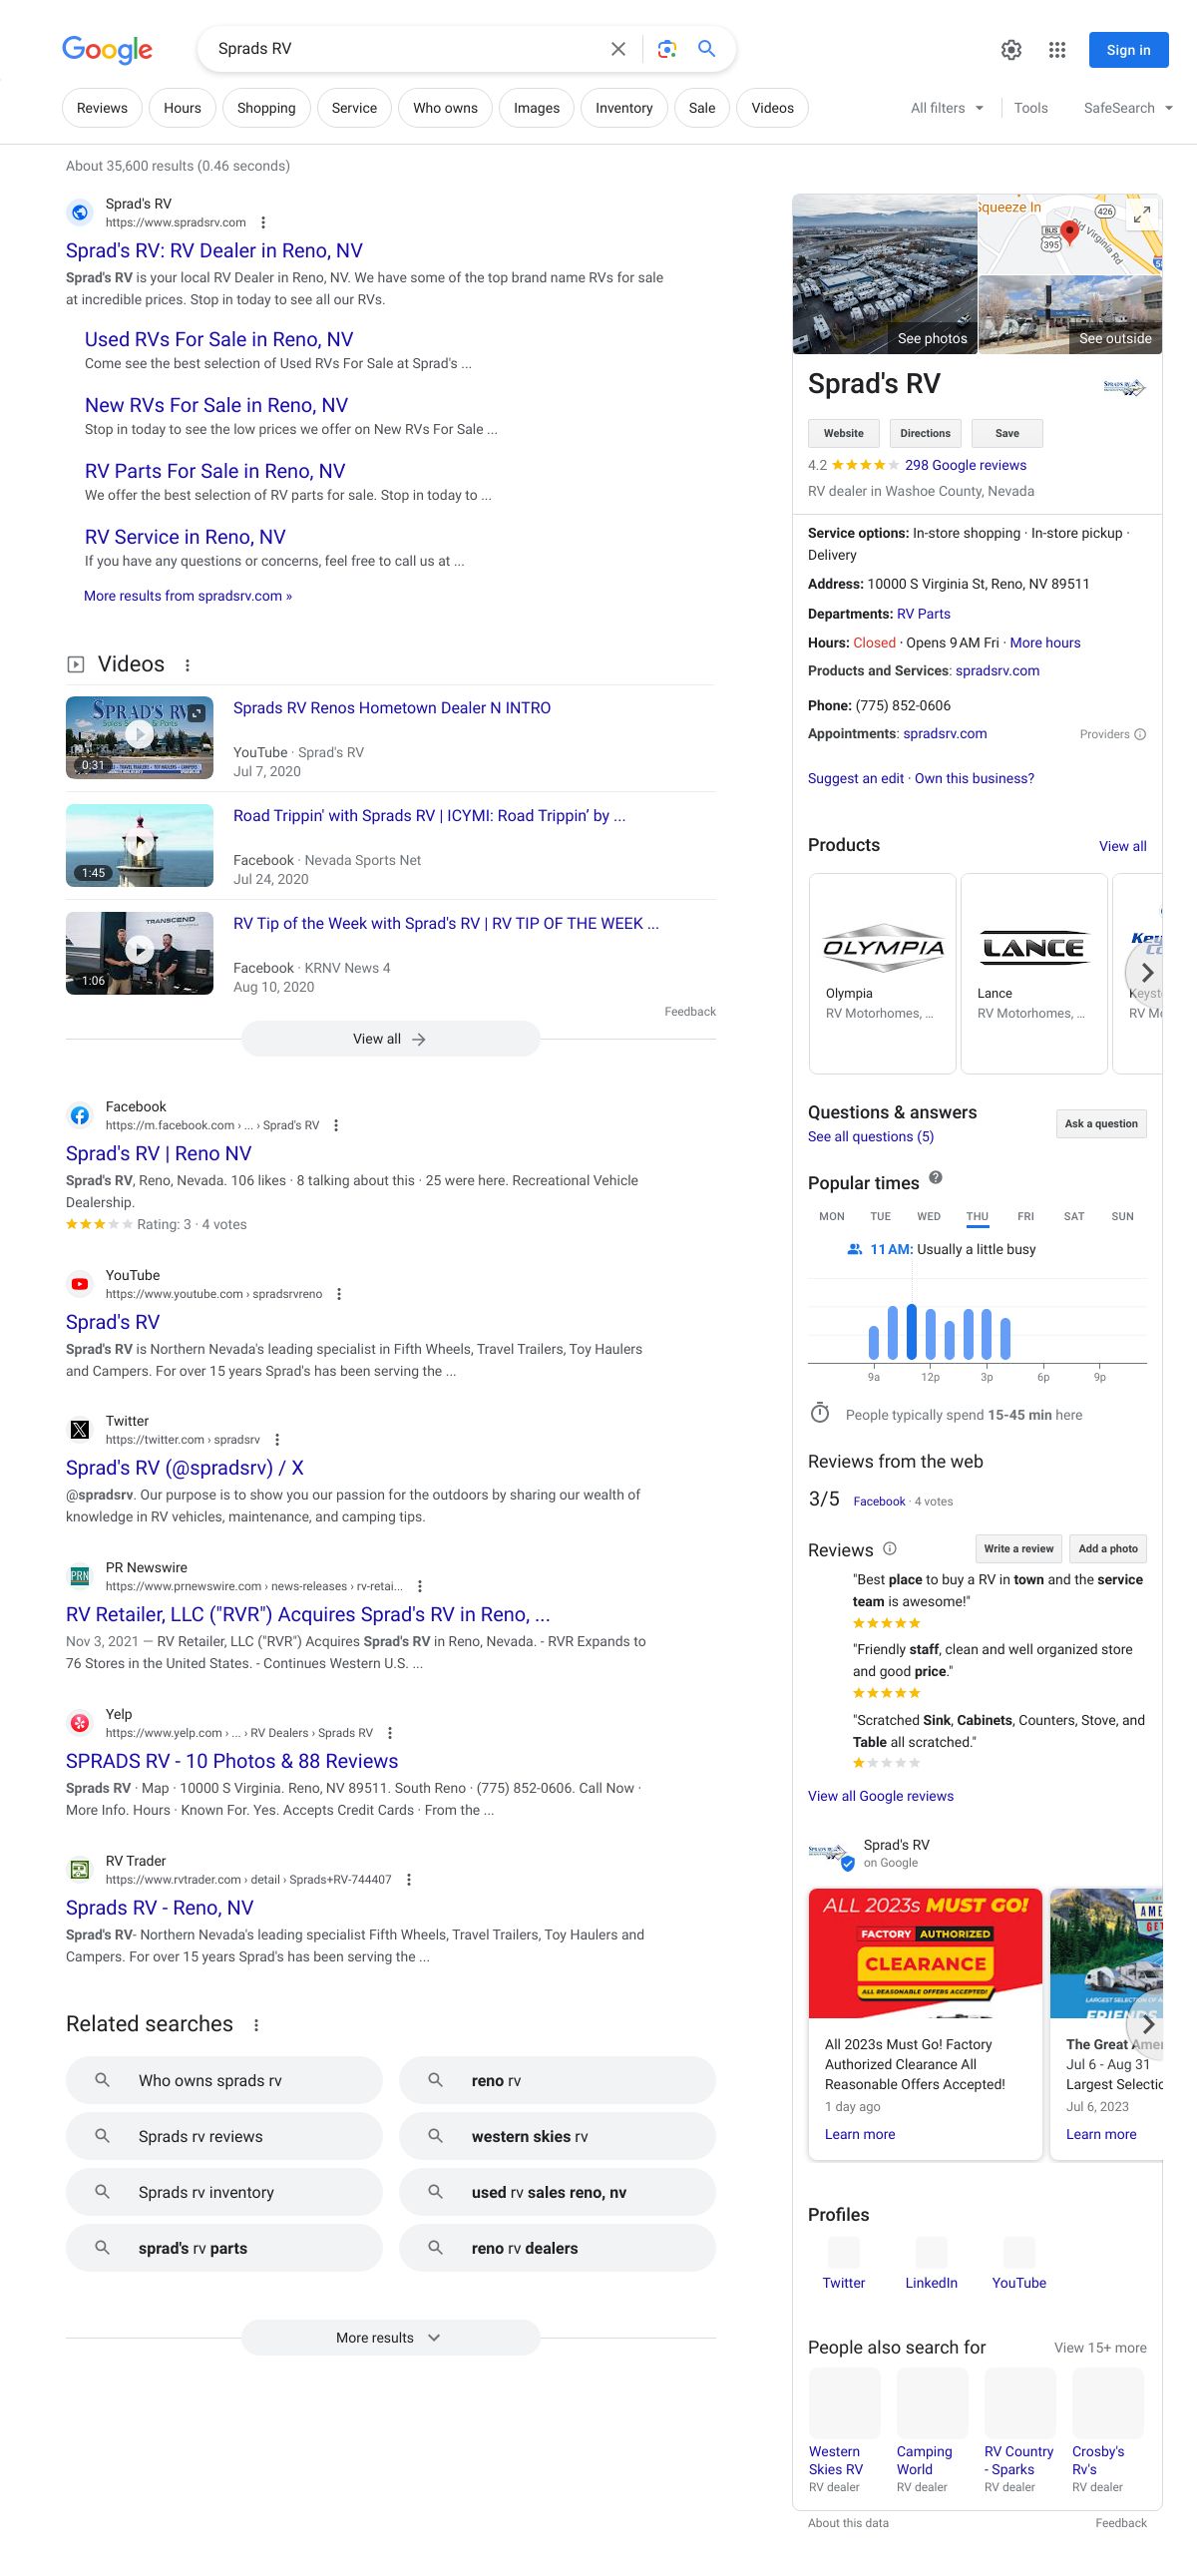1197x2576 pixels.
Task: Select the Inventory filter chip
Action: pos(624,108)
